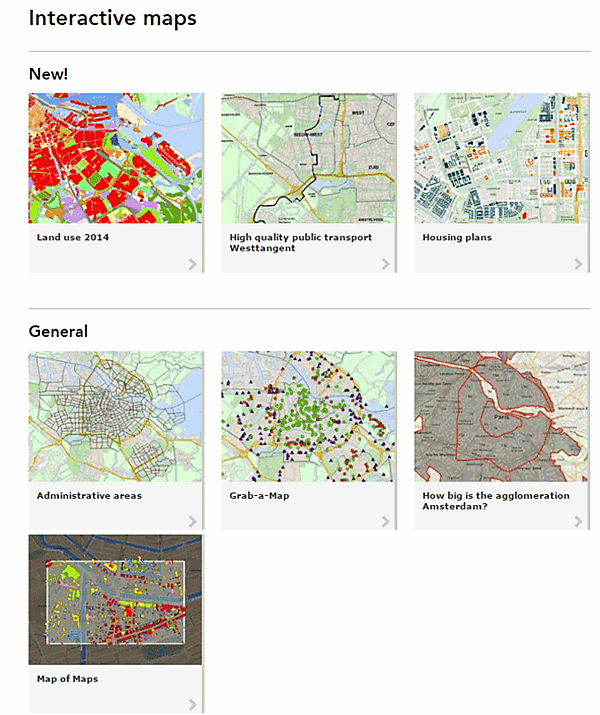Screen dimensions: 600x715
Task: View the Grab-a-Map thumbnail image
Action: tap(308, 416)
